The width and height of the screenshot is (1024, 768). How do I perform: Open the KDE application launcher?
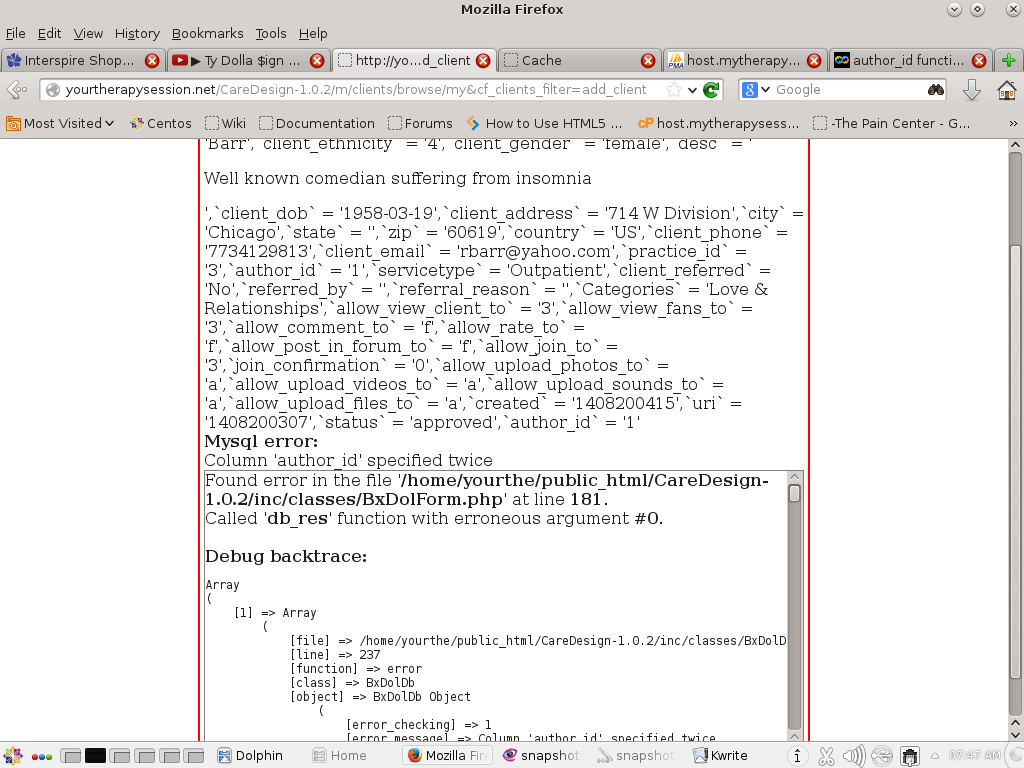(x=13, y=756)
